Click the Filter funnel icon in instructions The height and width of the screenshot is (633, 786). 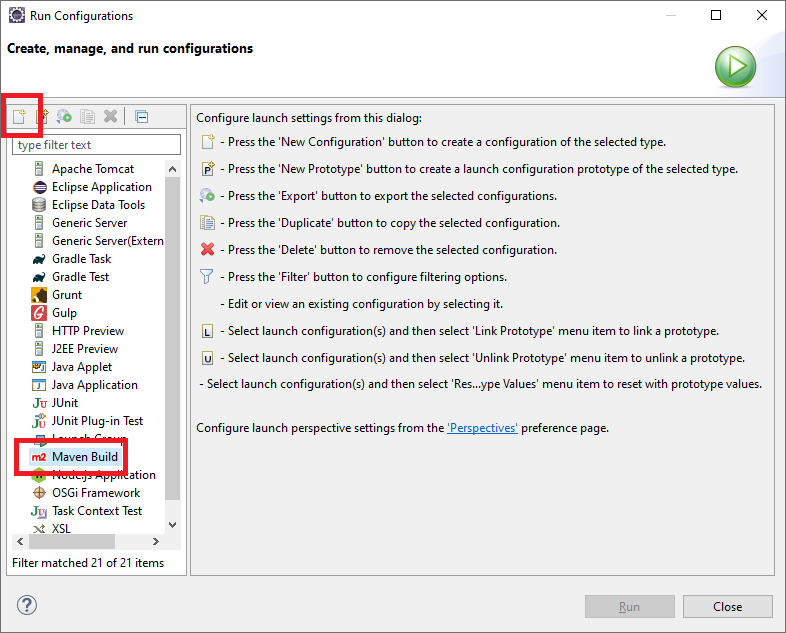(207, 277)
